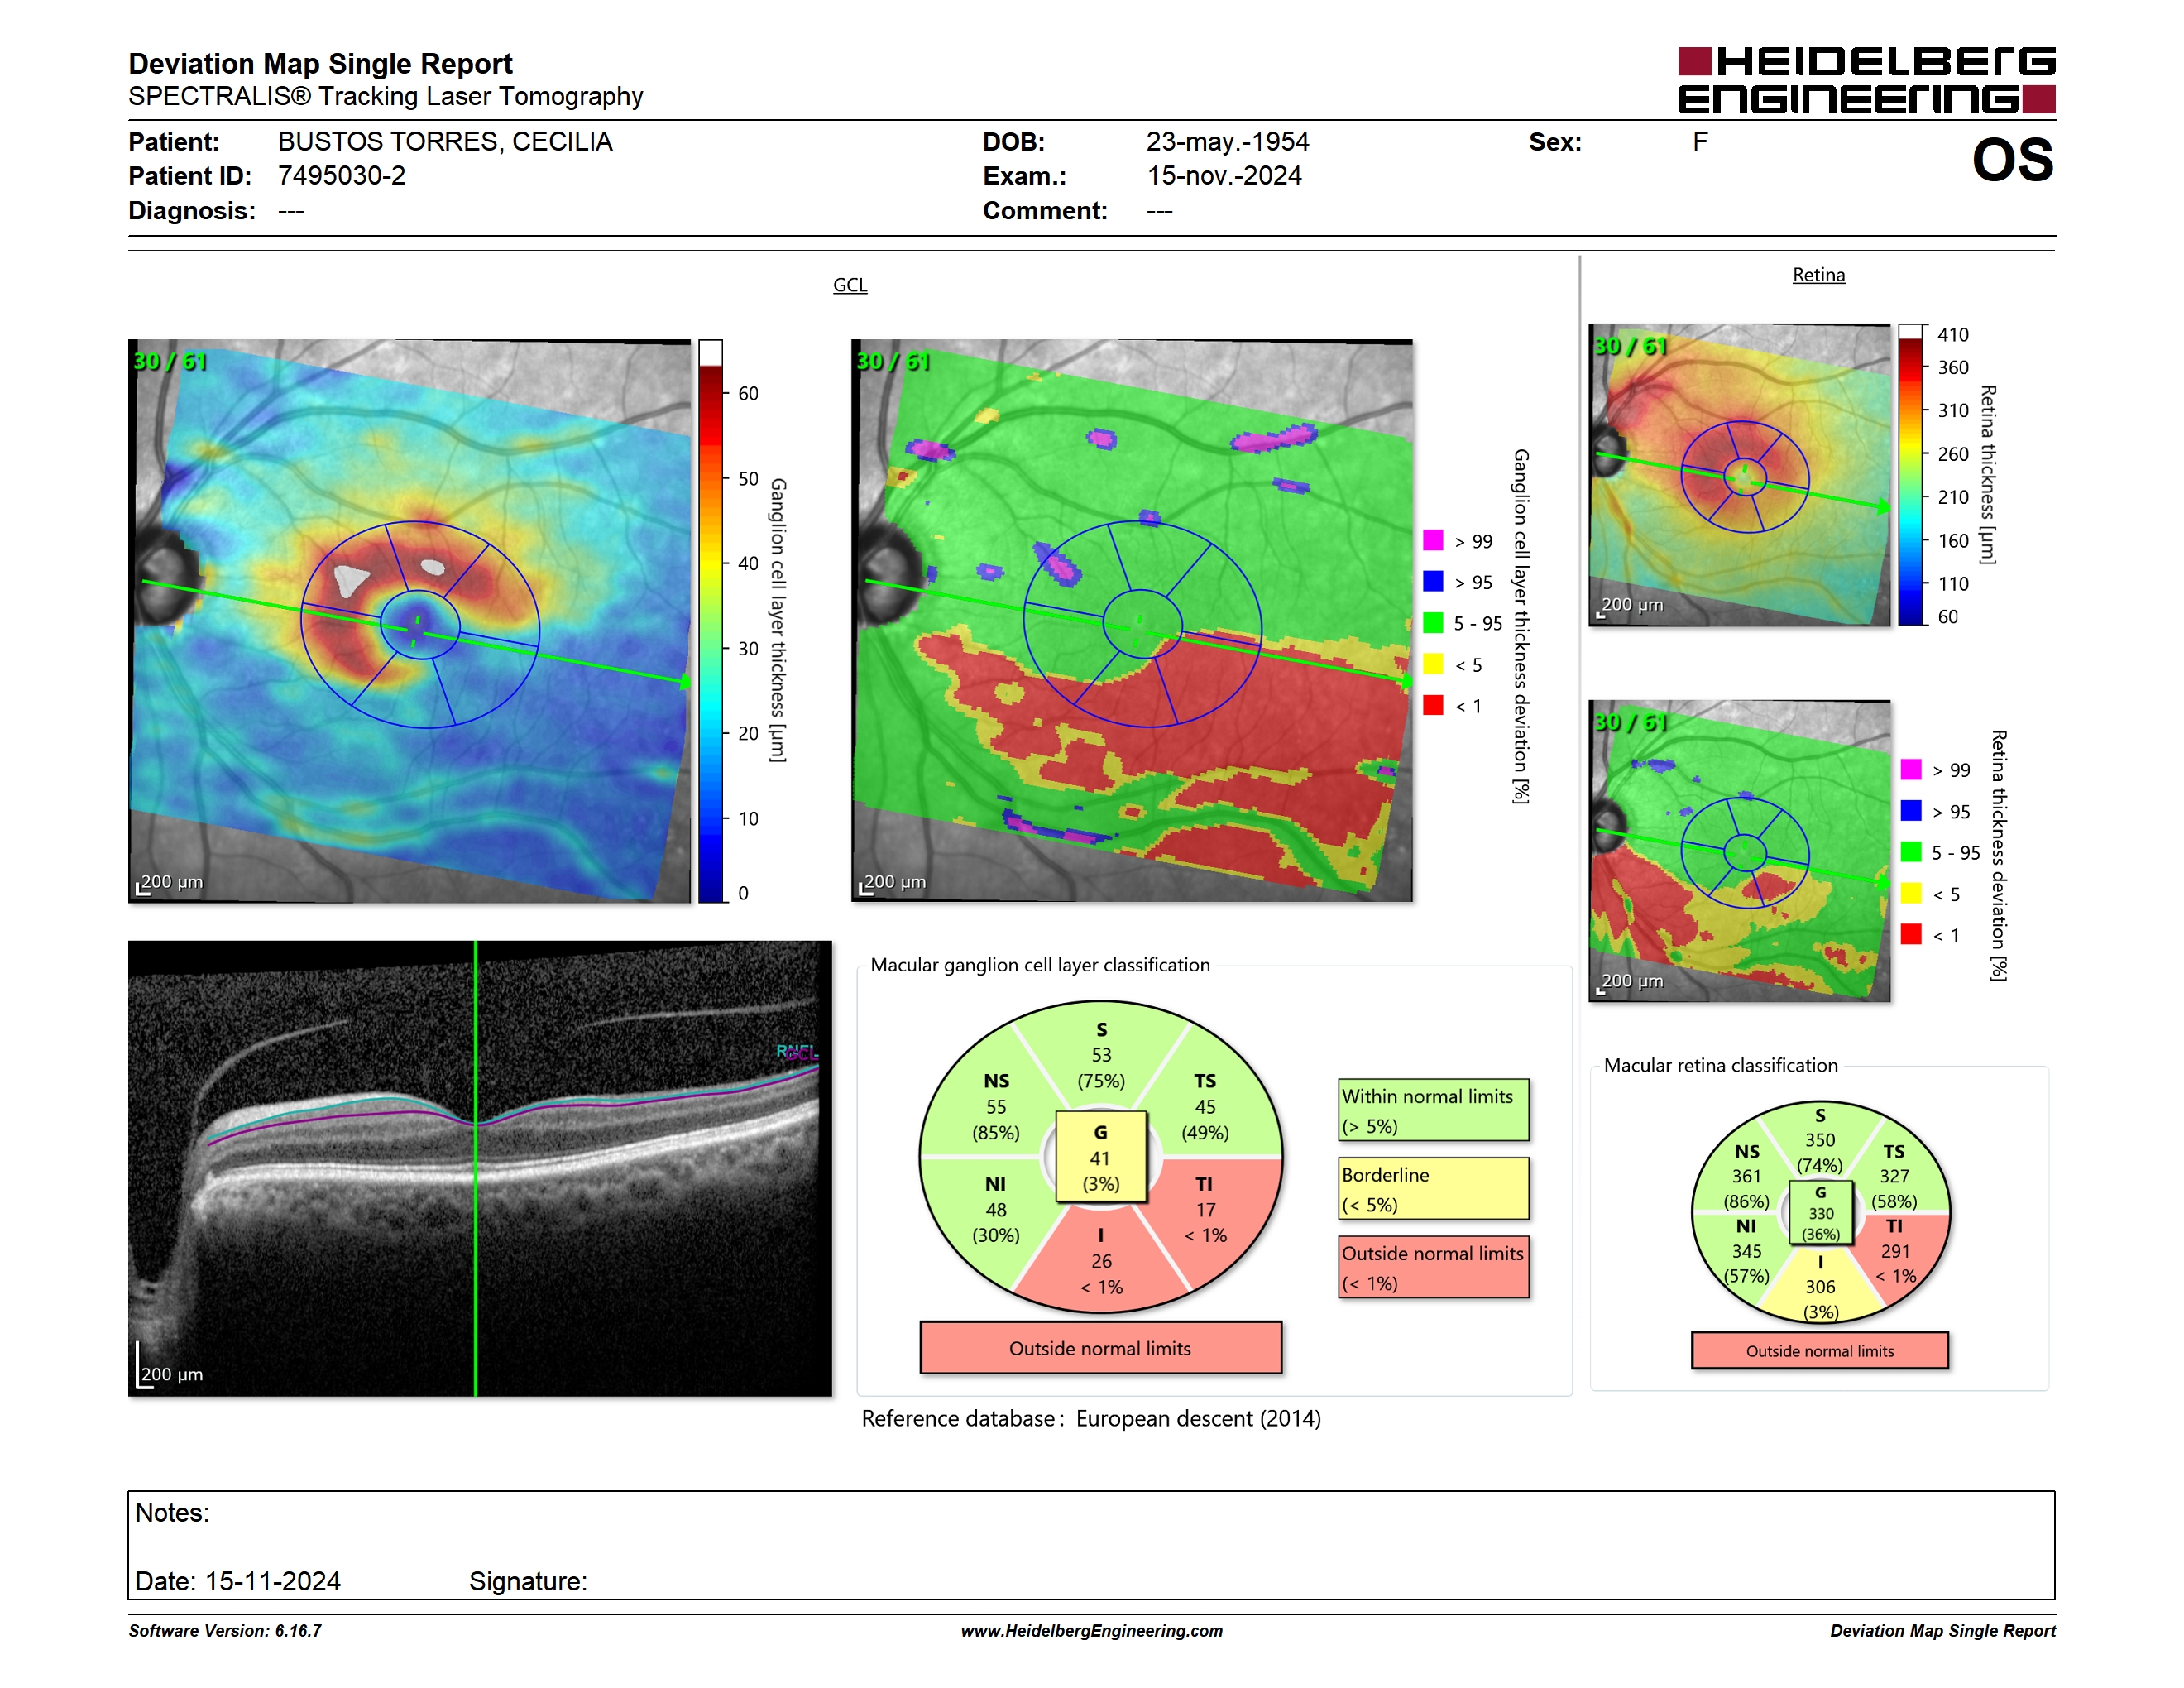Click the DOB value 23-may.-1954
The width and height of the screenshot is (2184, 1688).
pyautogui.click(x=1227, y=142)
